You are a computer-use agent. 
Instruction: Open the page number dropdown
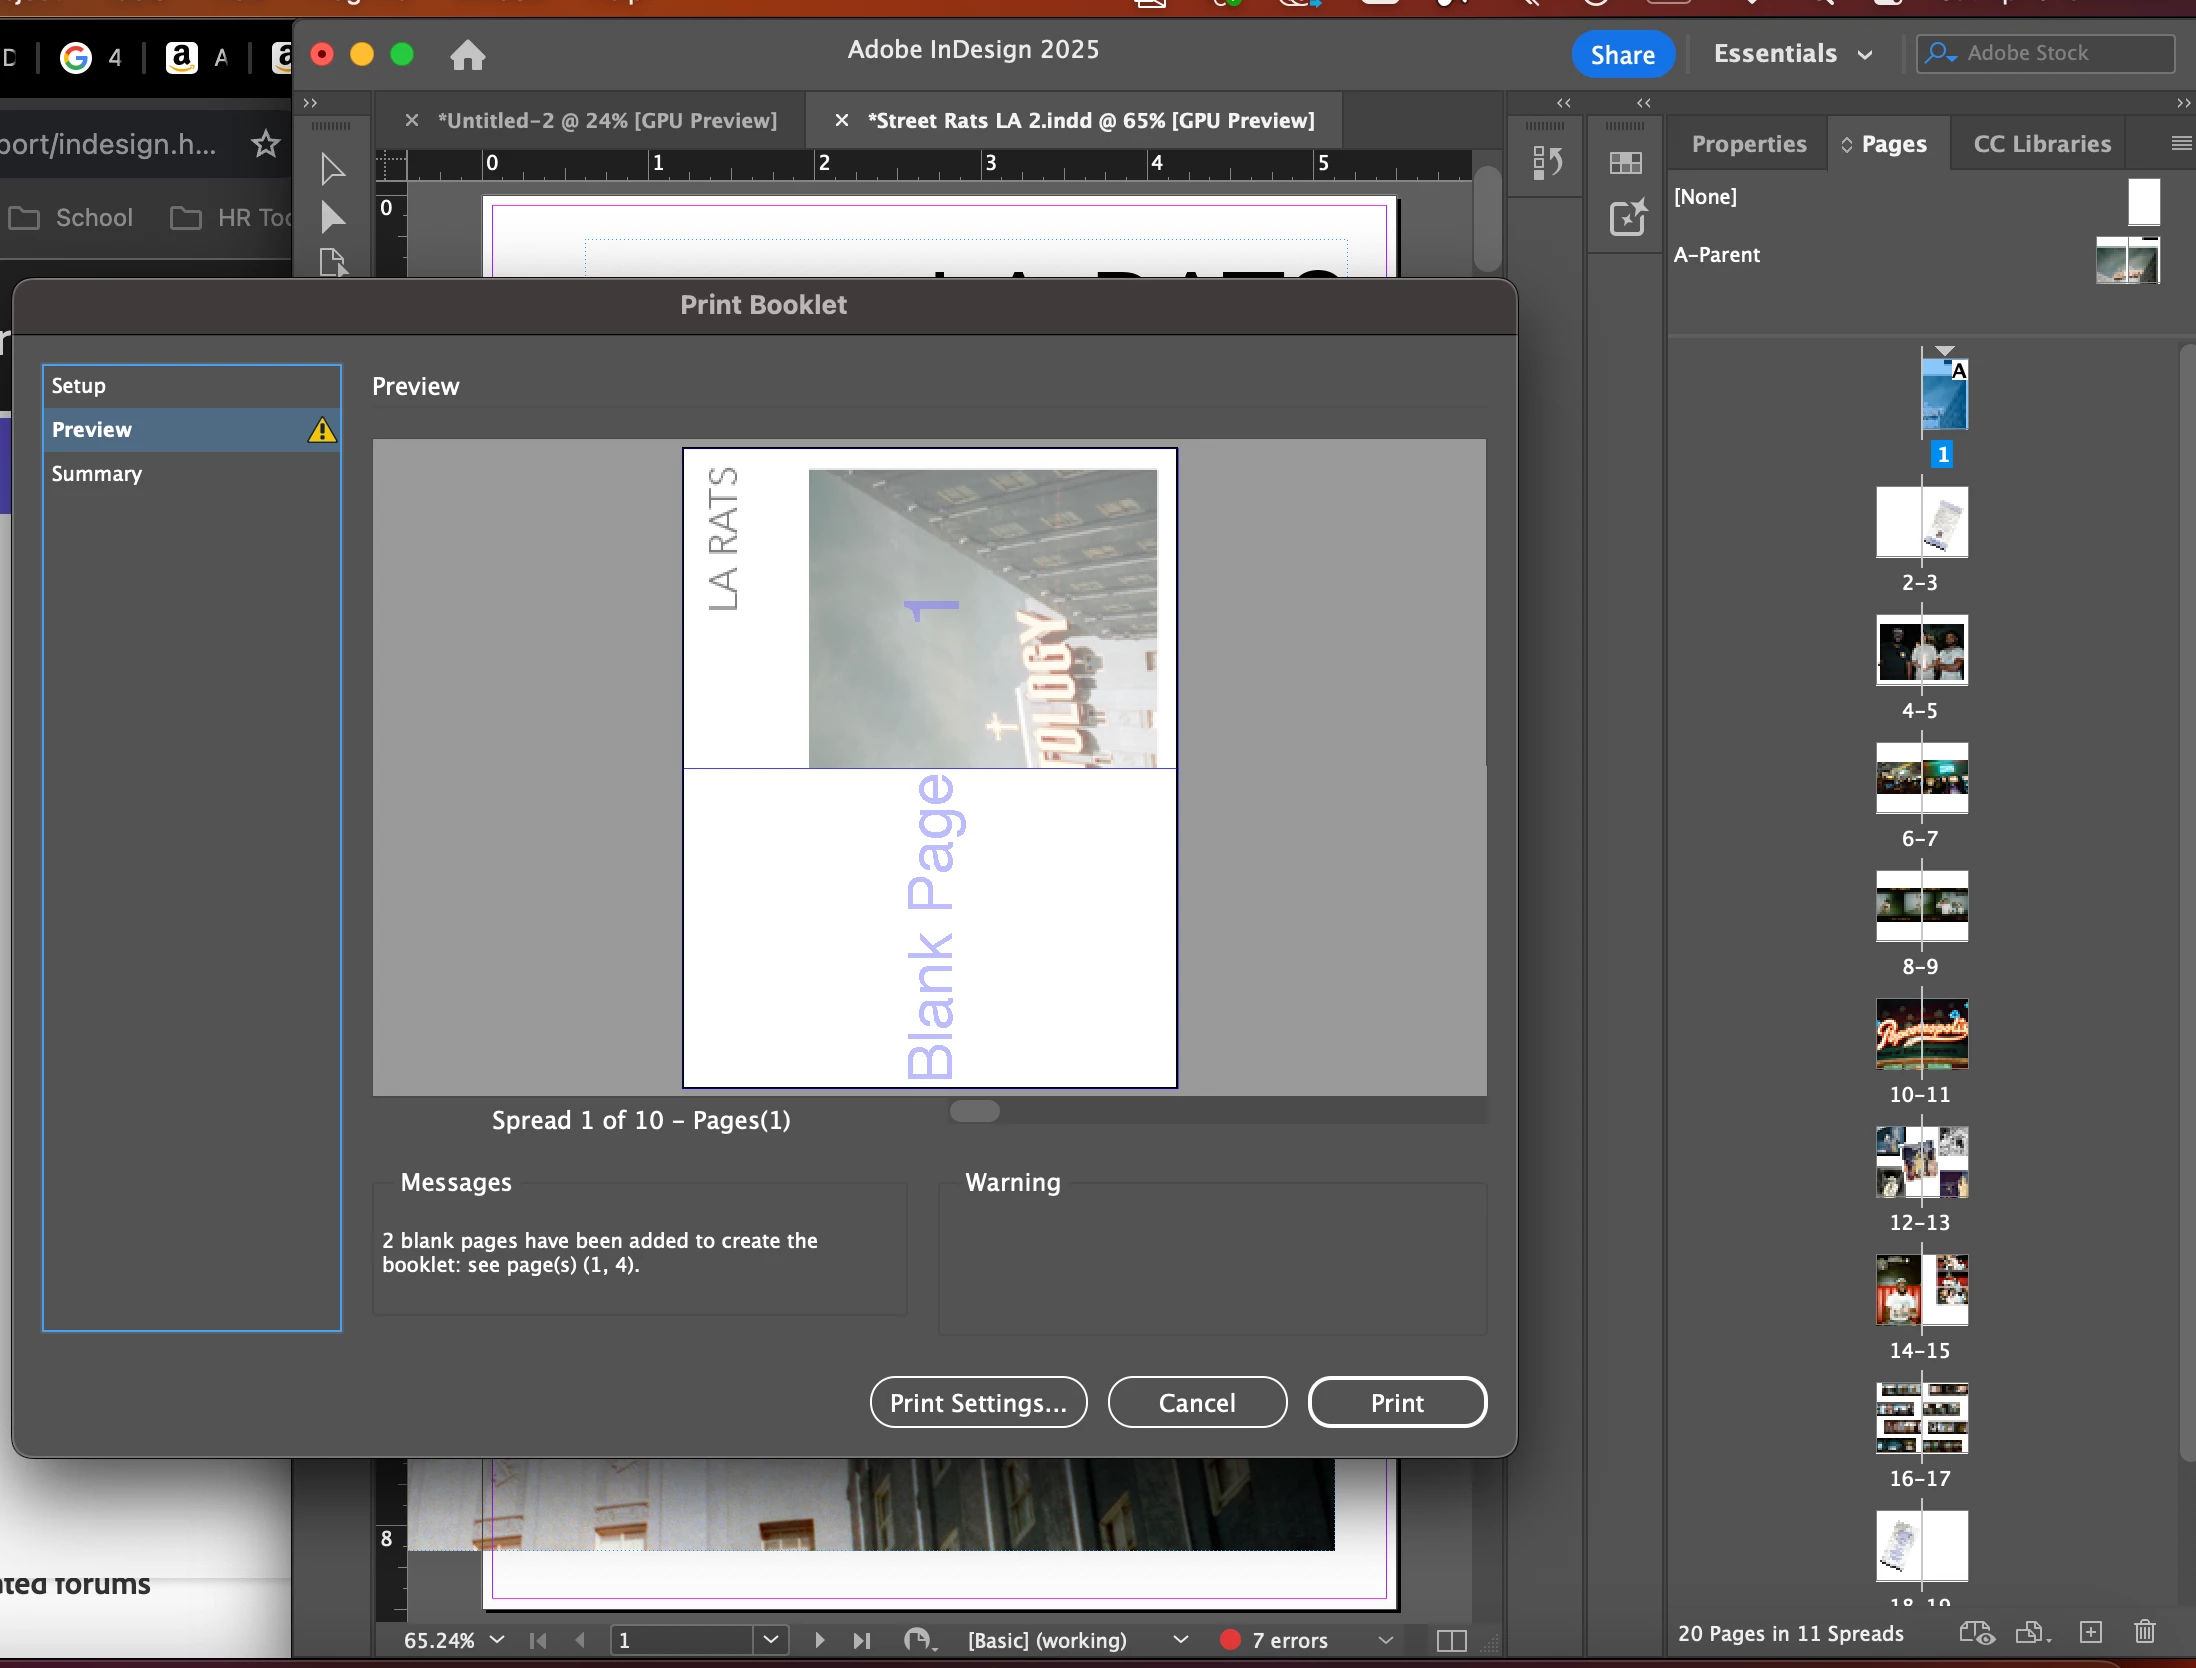tap(770, 1640)
